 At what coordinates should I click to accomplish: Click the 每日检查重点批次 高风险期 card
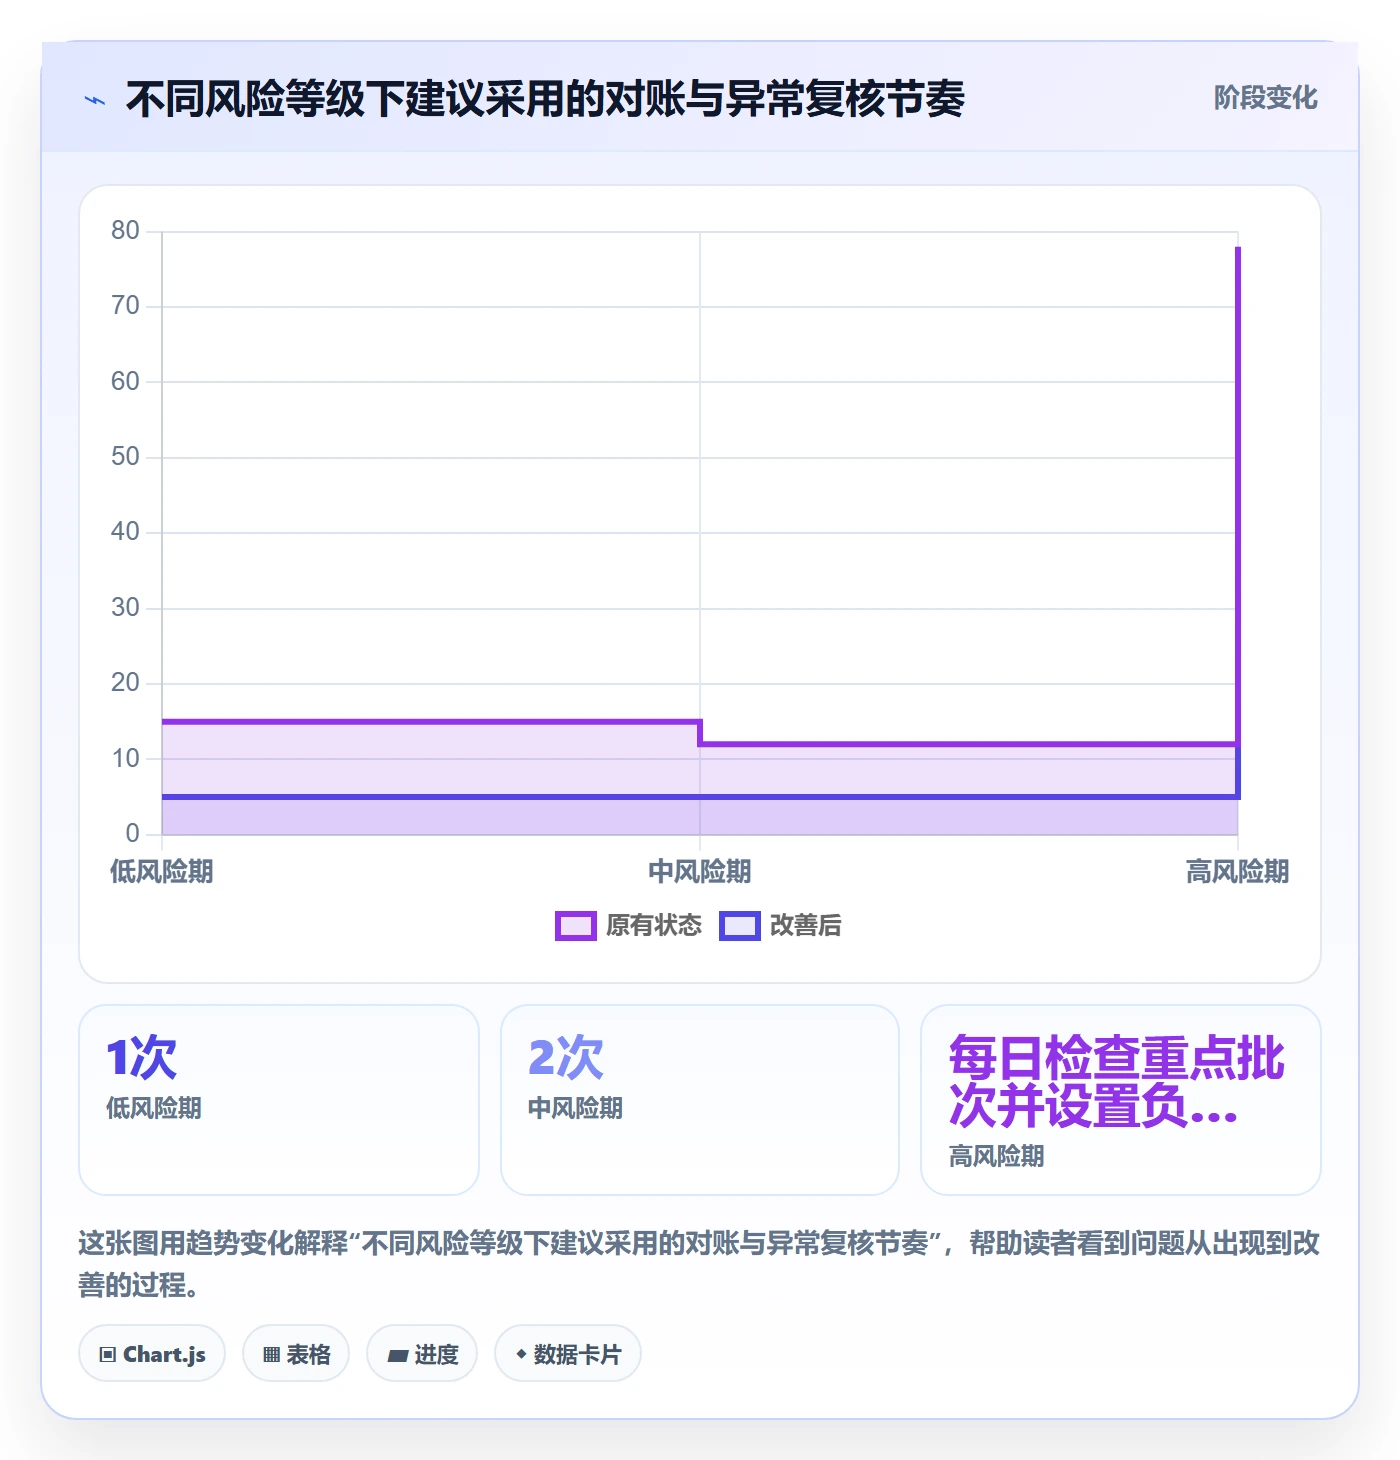(x=1121, y=1100)
